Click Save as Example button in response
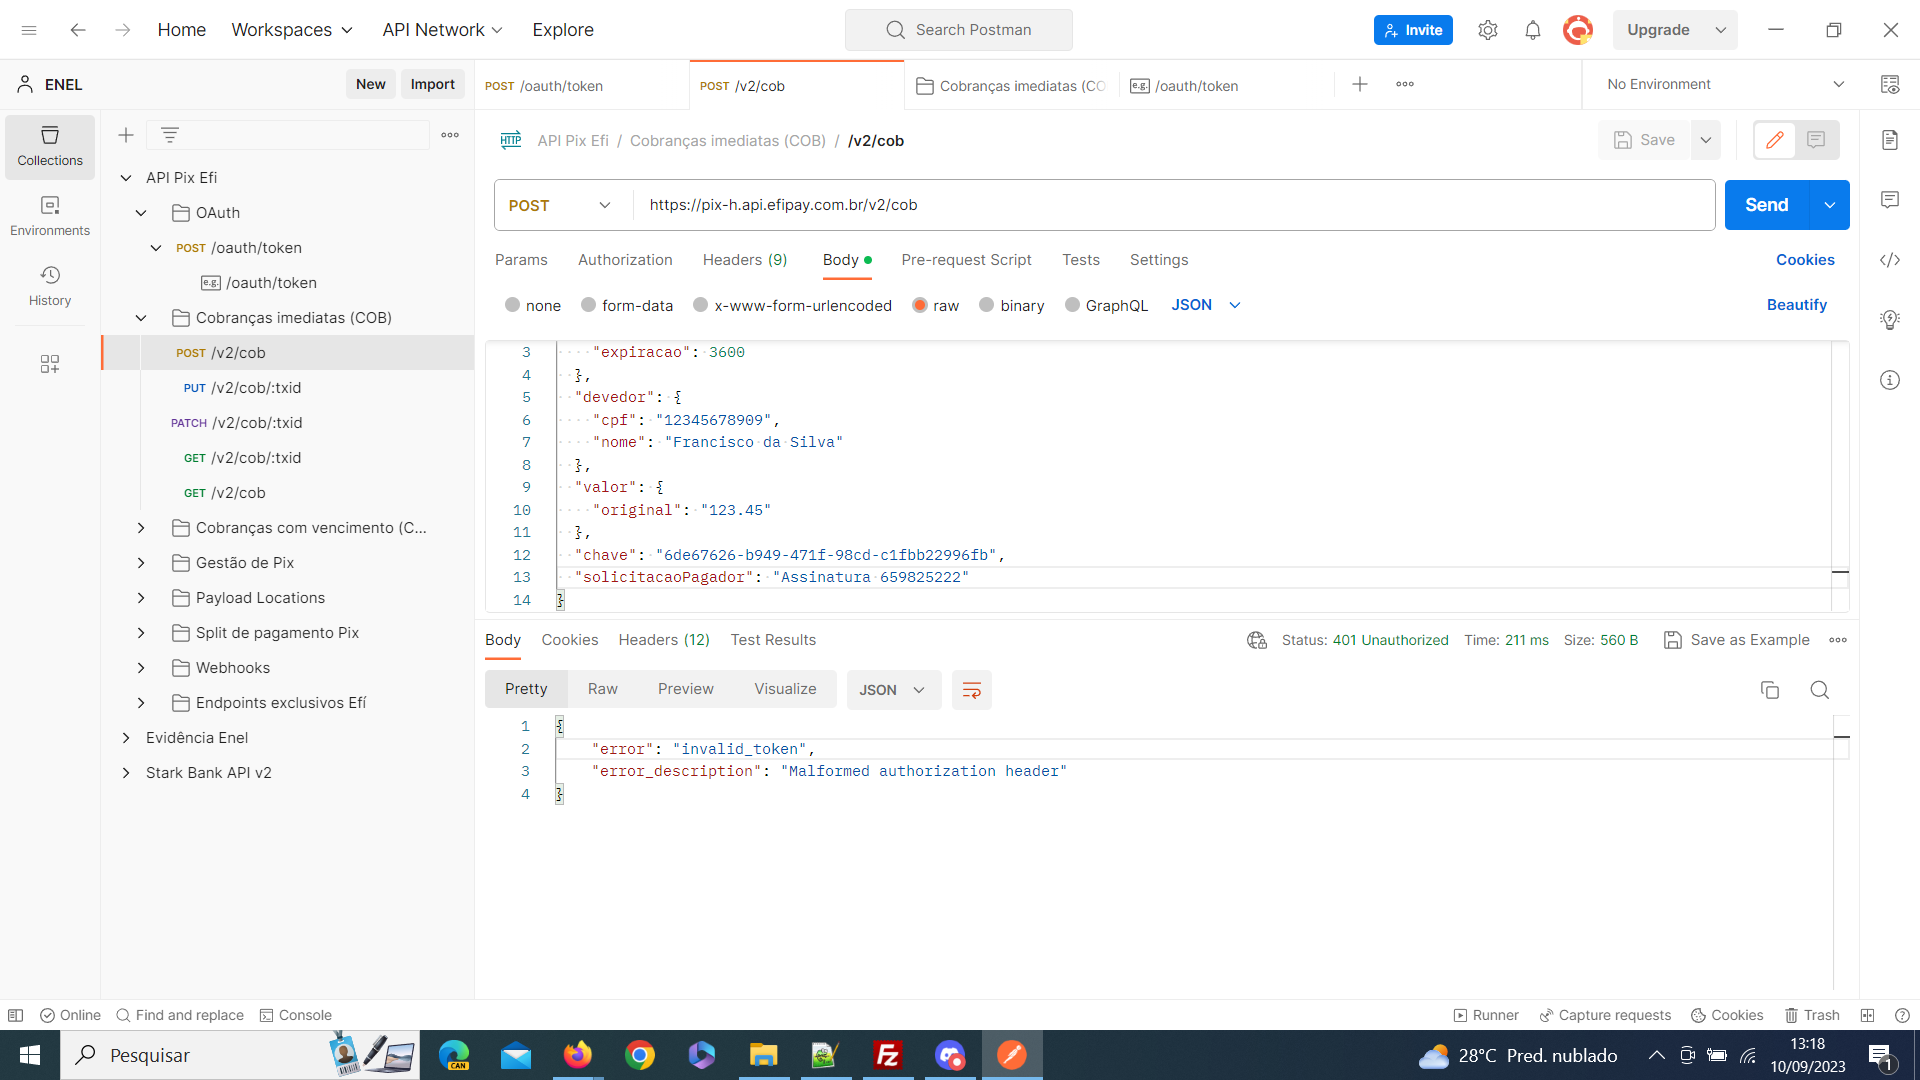 pyautogui.click(x=1738, y=640)
